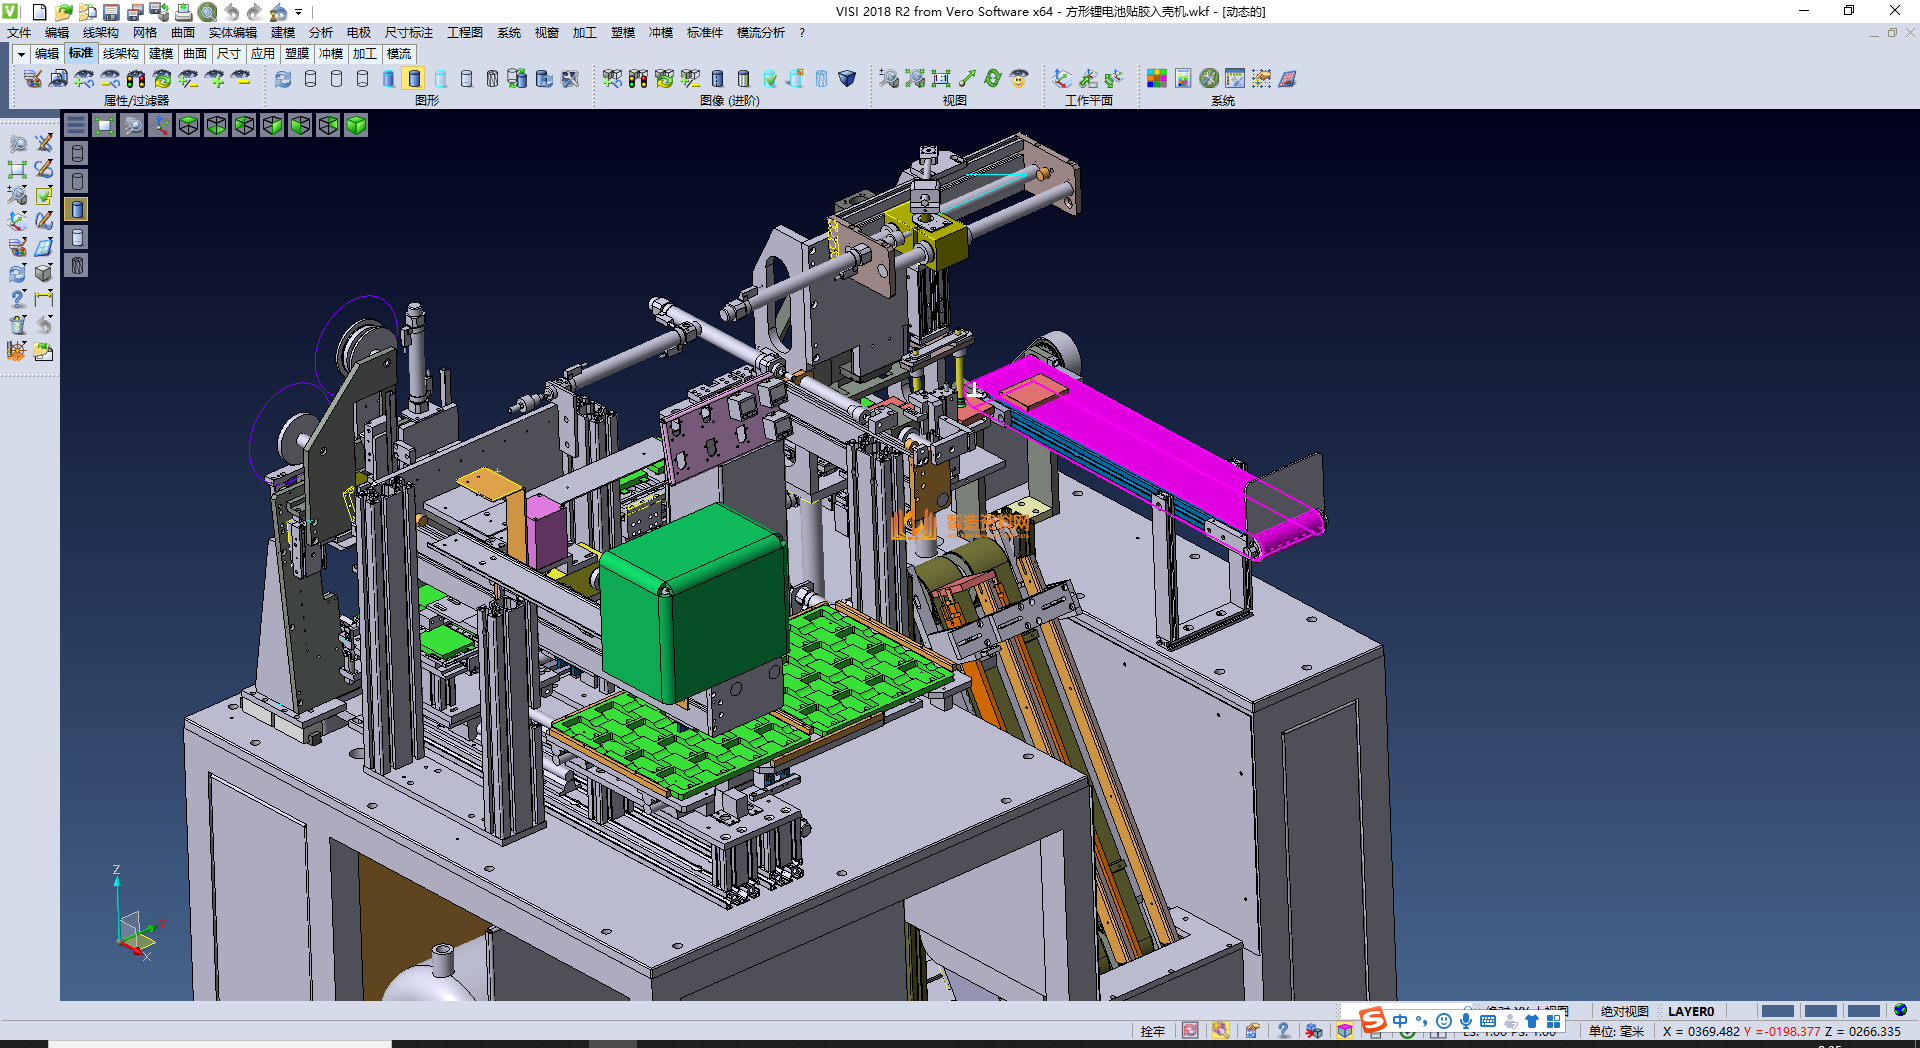Click the first blue color swatch in status bar
The height and width of the screenshot is (1048, 1920).
click(x=1777, y=1011)
